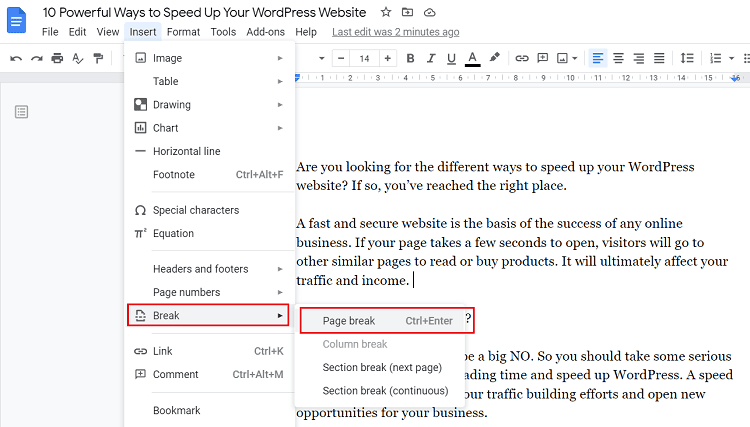The image size is (750, 427).
Task: Click the right indent ruler marker
Action: [735, 78]
